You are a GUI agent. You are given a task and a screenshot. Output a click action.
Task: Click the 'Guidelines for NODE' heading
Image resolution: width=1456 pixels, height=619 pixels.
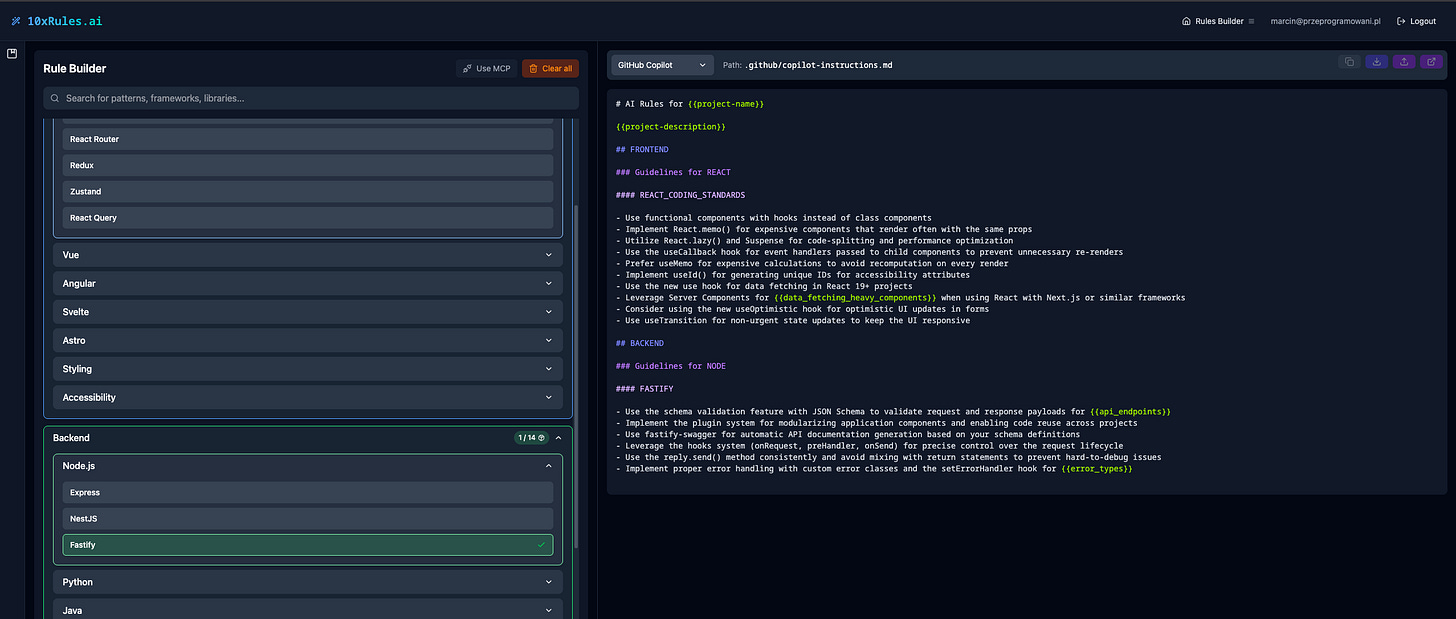point(671,366)
